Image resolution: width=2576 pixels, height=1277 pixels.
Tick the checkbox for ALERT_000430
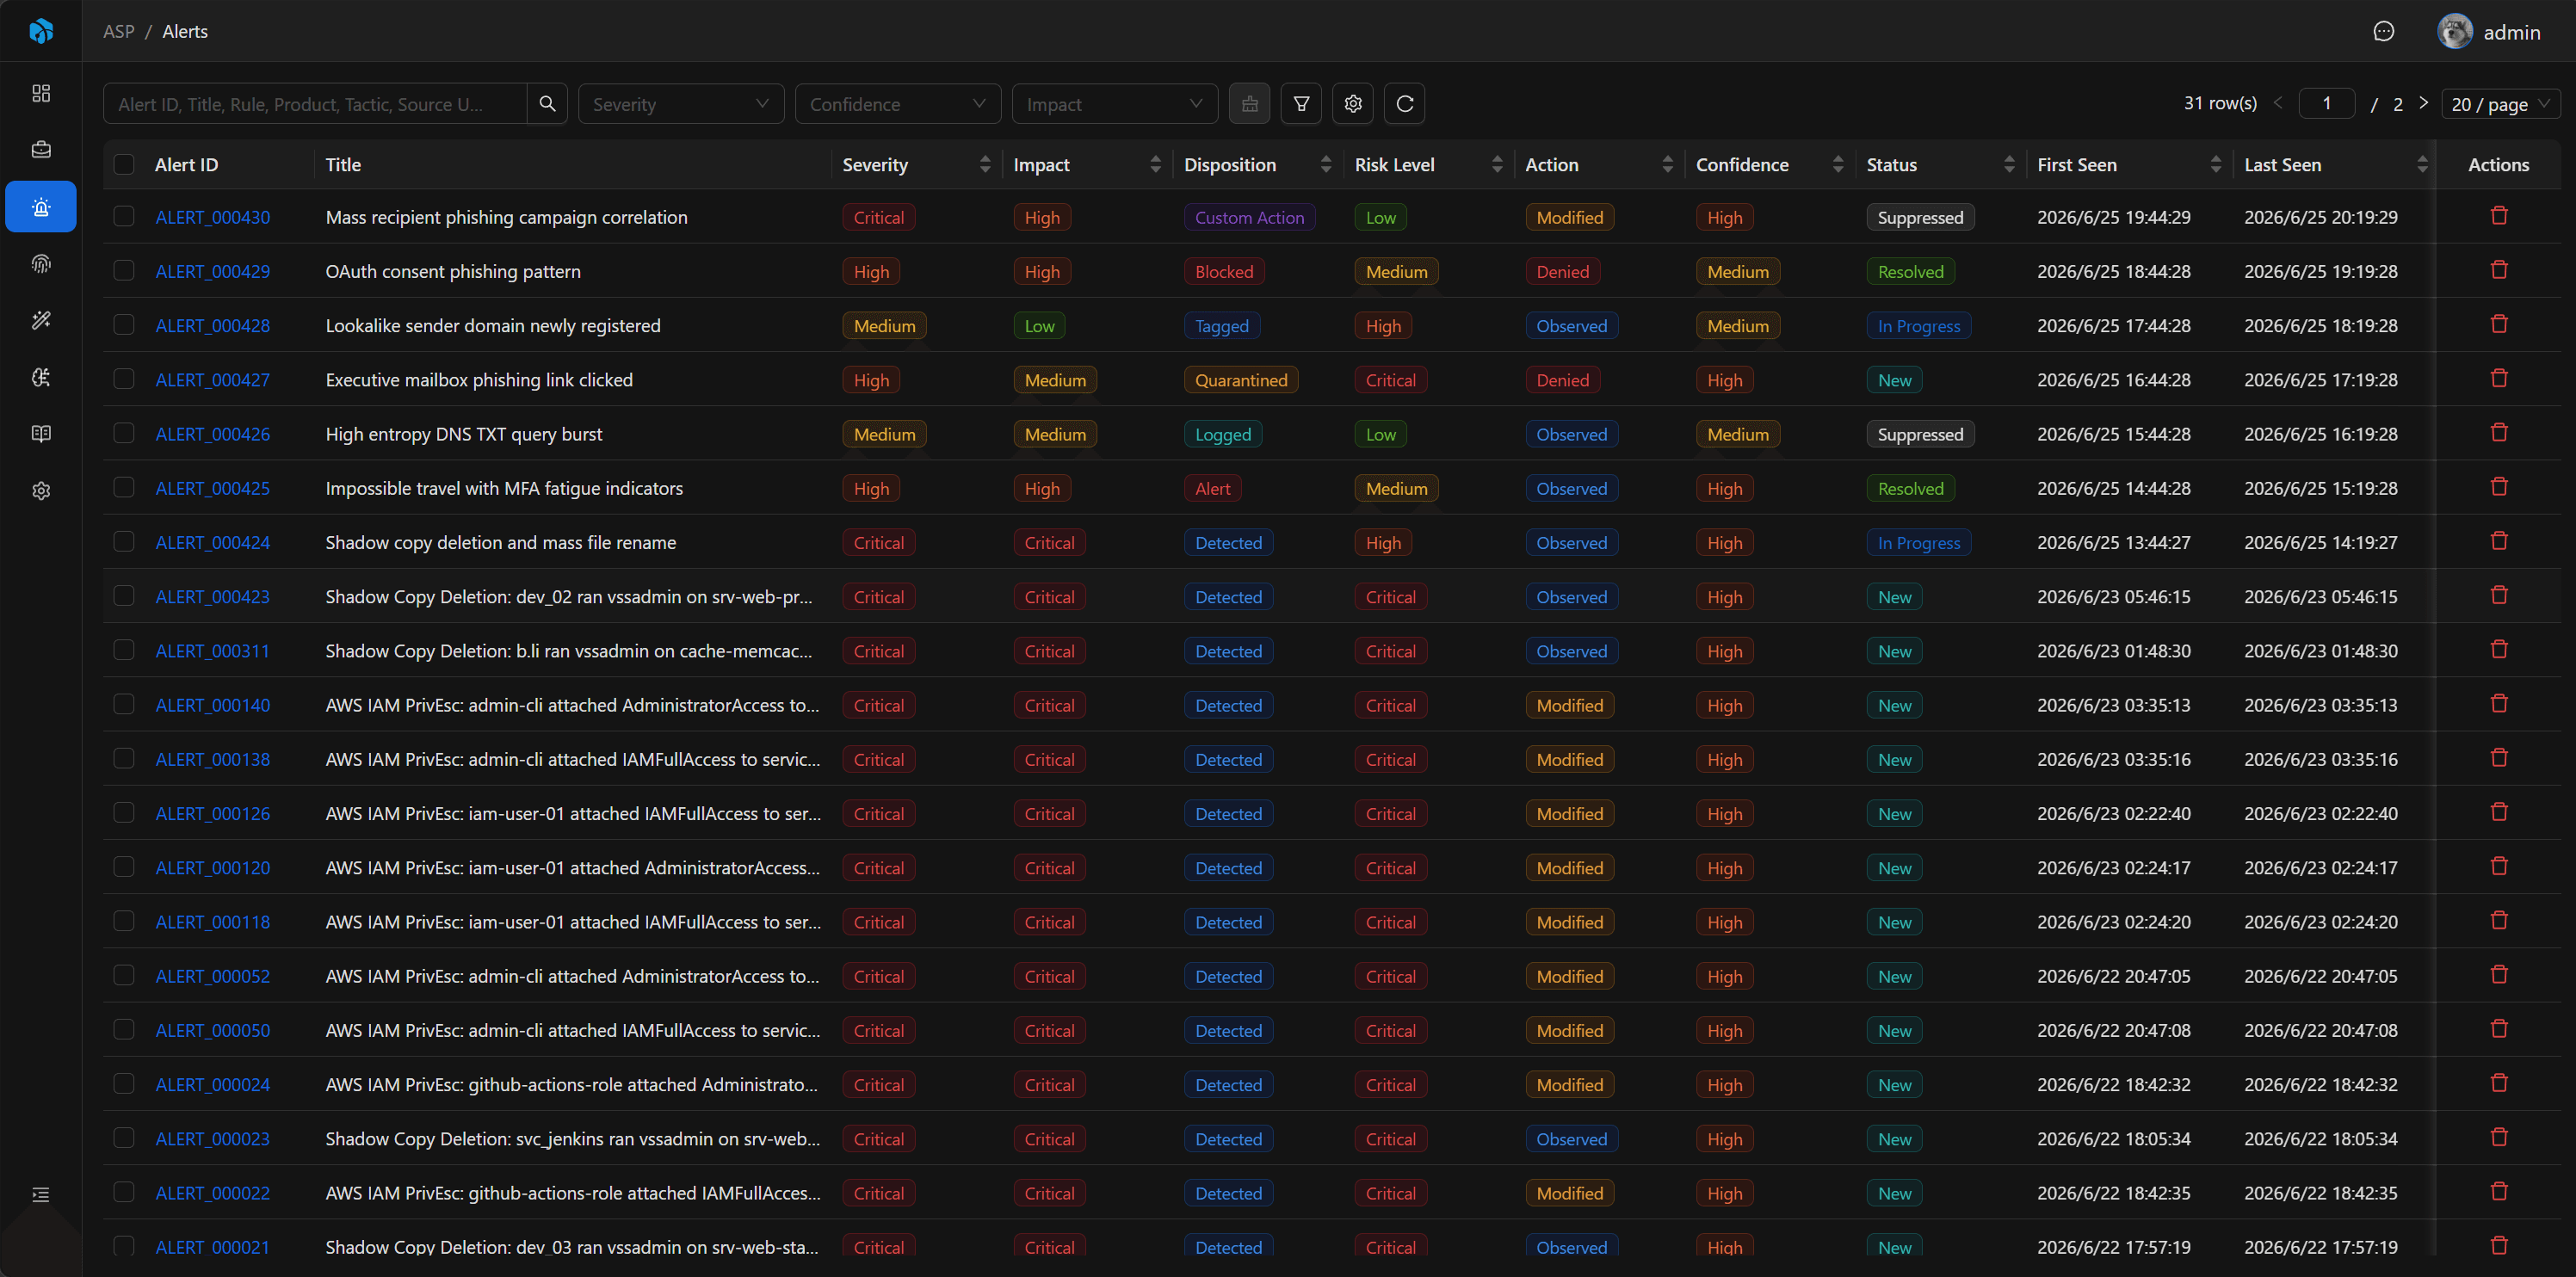(x=124, y=217)
